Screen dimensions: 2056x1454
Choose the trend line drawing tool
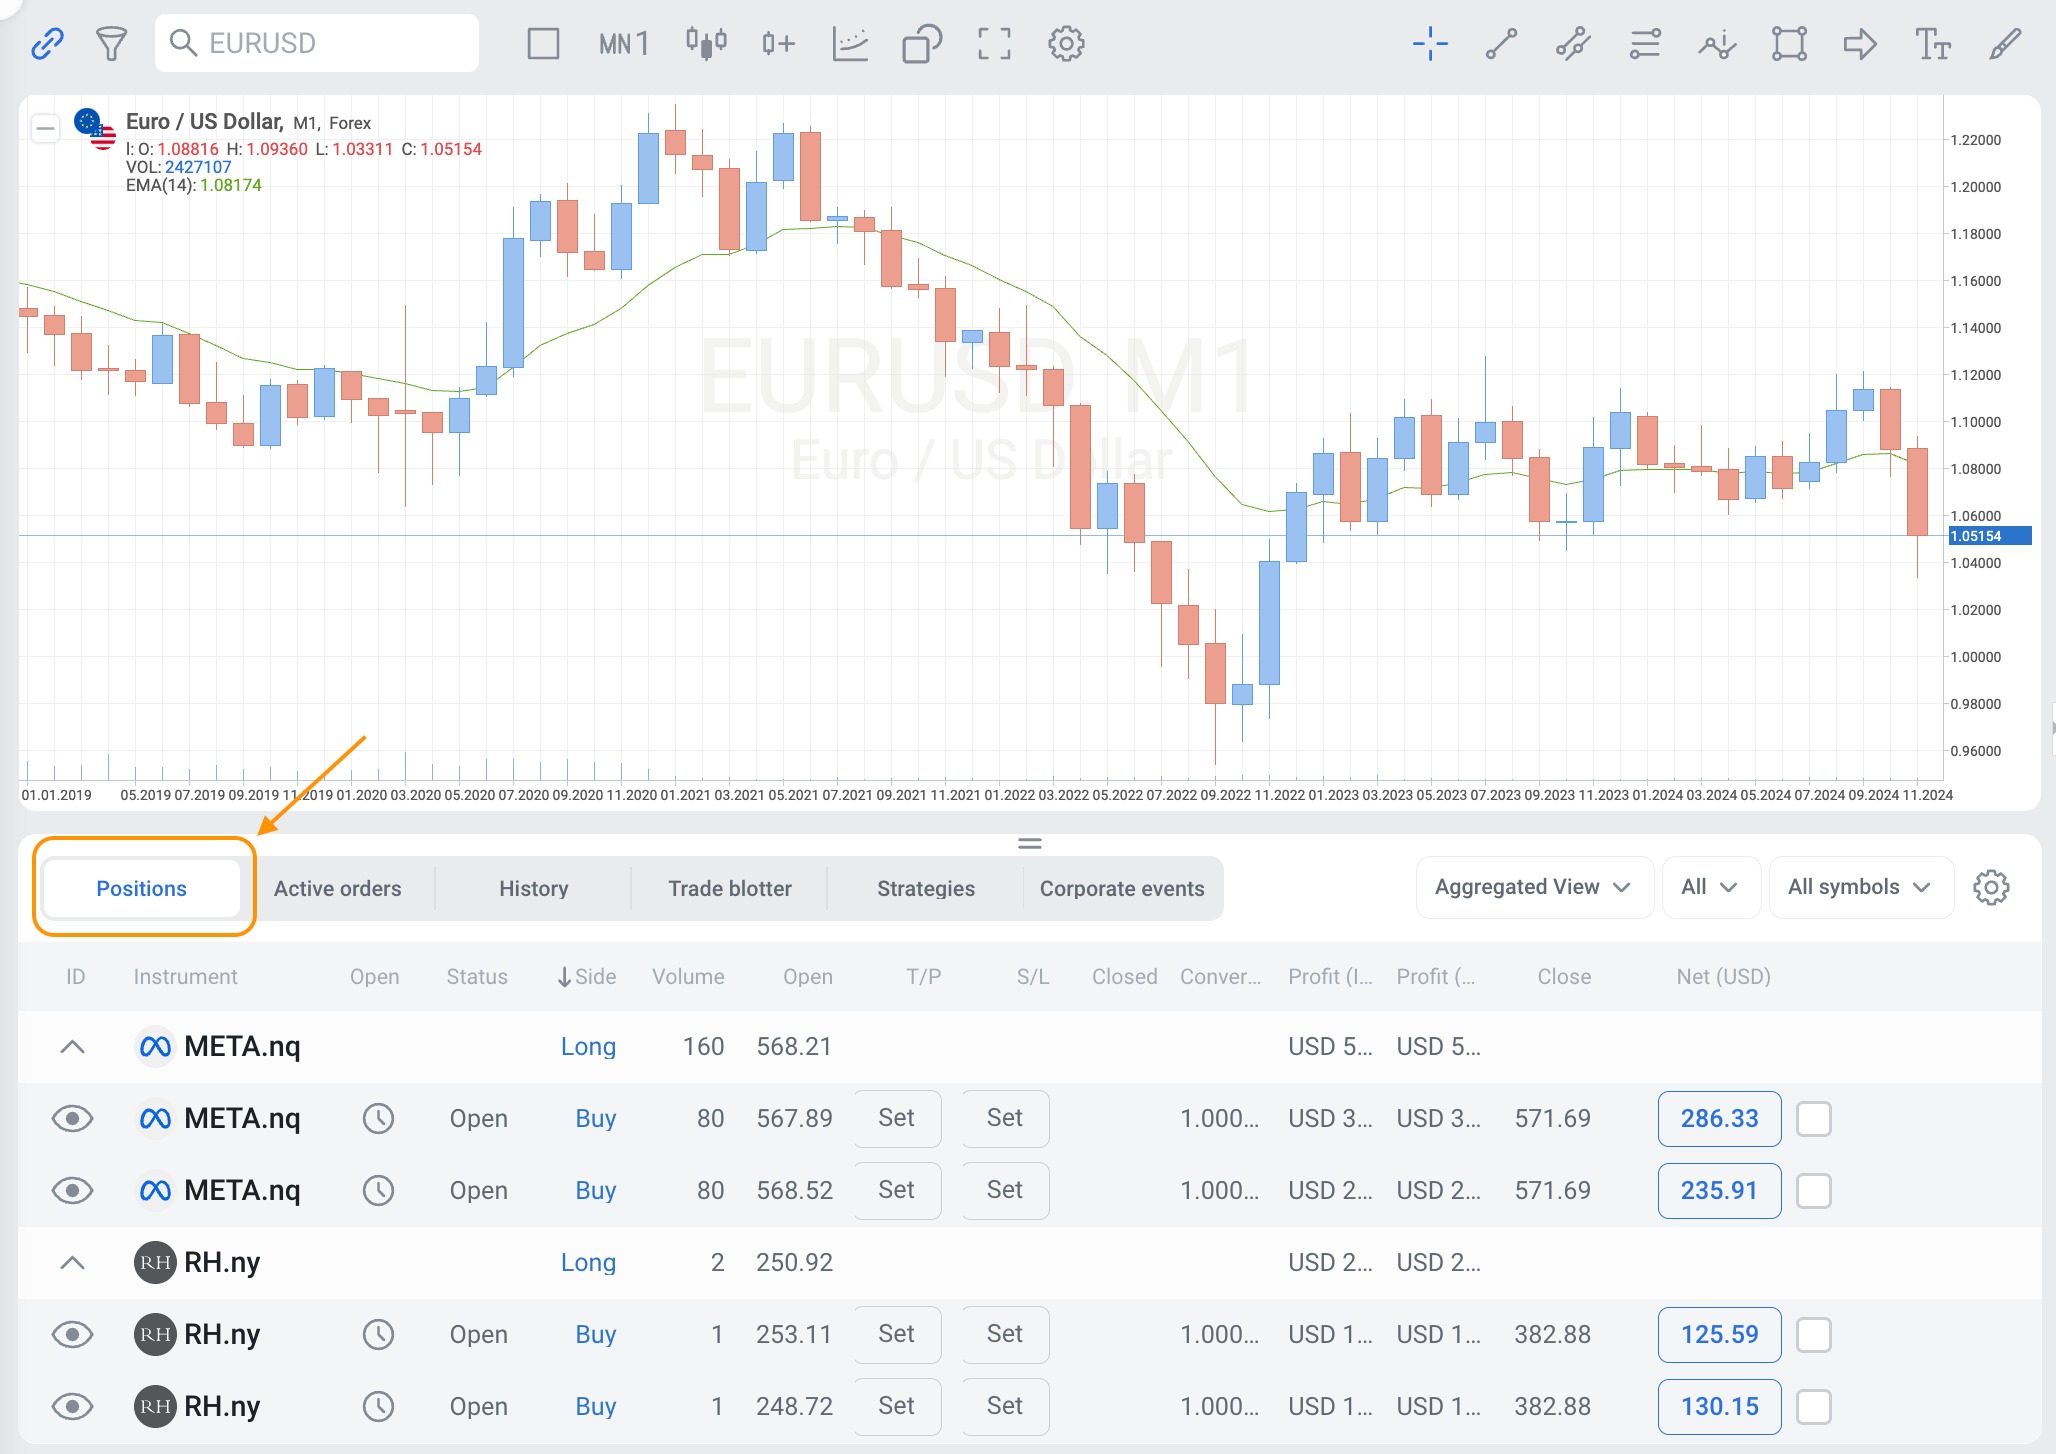point(1501,43)
